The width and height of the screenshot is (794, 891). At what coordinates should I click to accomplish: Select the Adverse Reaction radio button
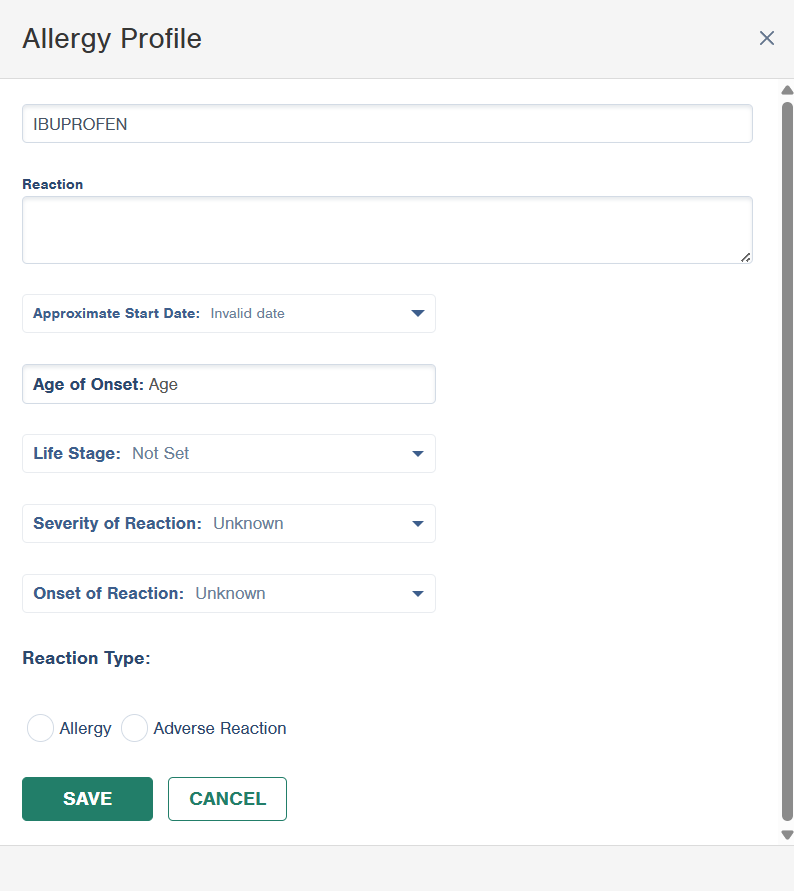coord(134,728)
